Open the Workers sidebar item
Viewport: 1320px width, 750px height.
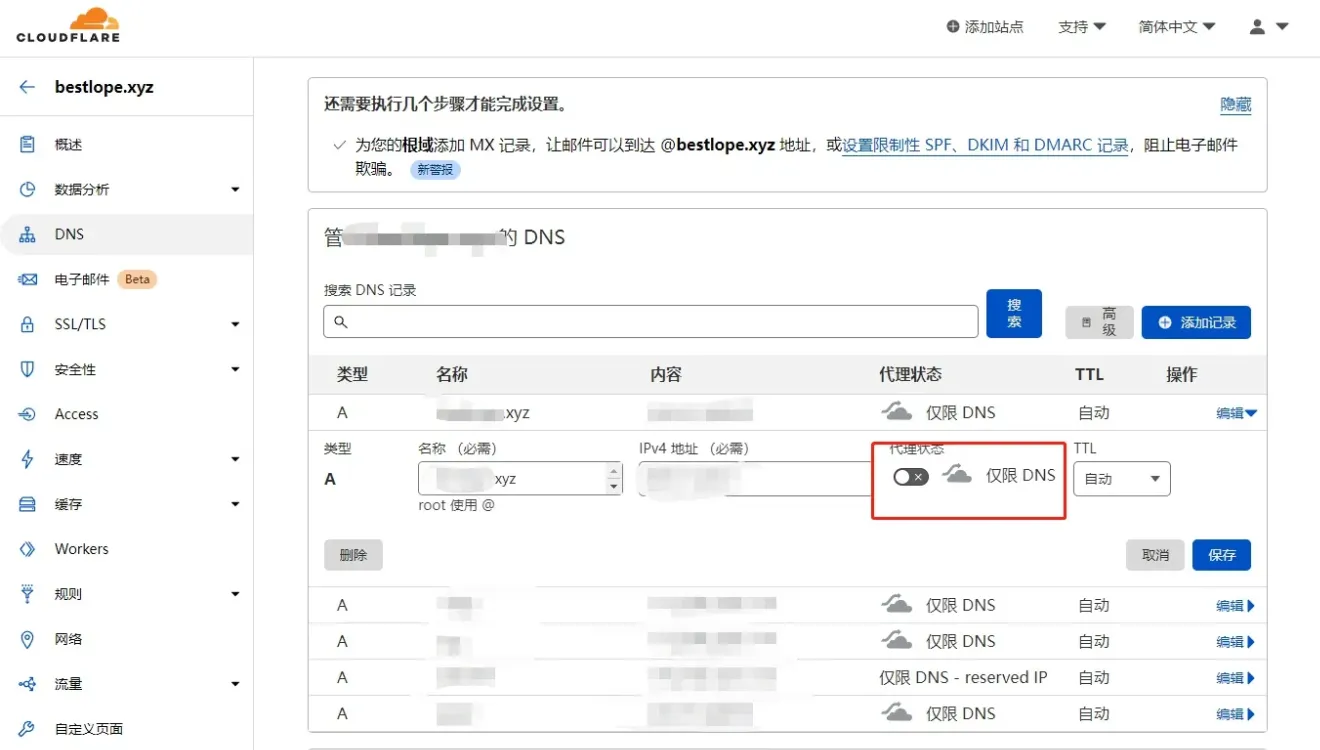point(81,549)
